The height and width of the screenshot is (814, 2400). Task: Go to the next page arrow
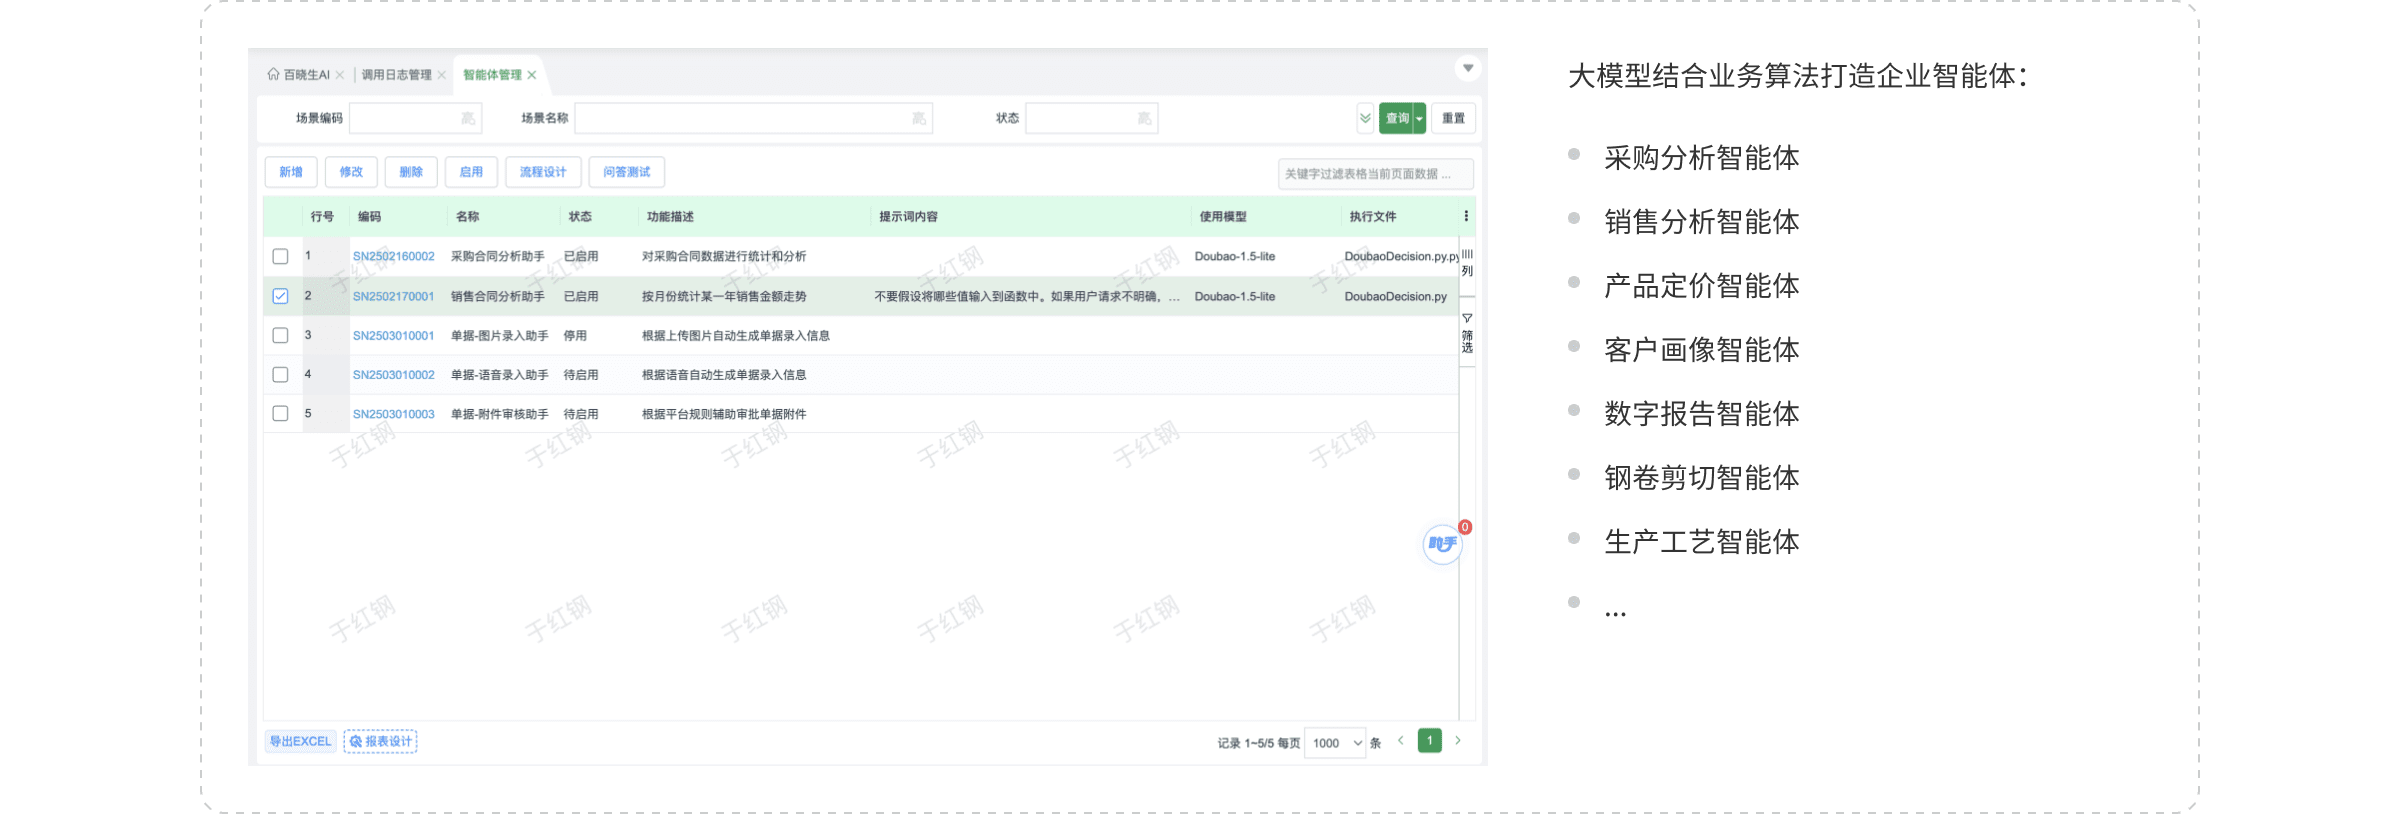(x=1458, y=741)
